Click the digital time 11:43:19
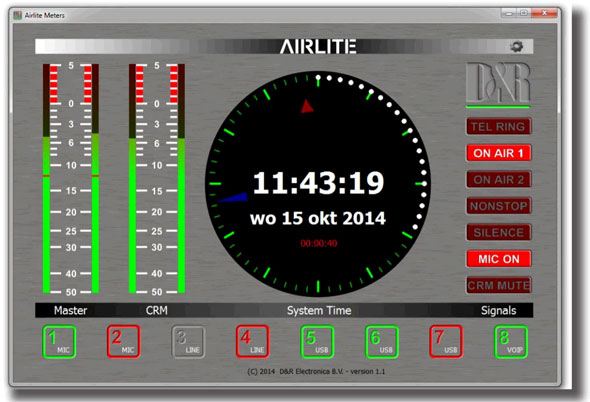This screenshot has width=590, height=402. (x=318, y=183)
